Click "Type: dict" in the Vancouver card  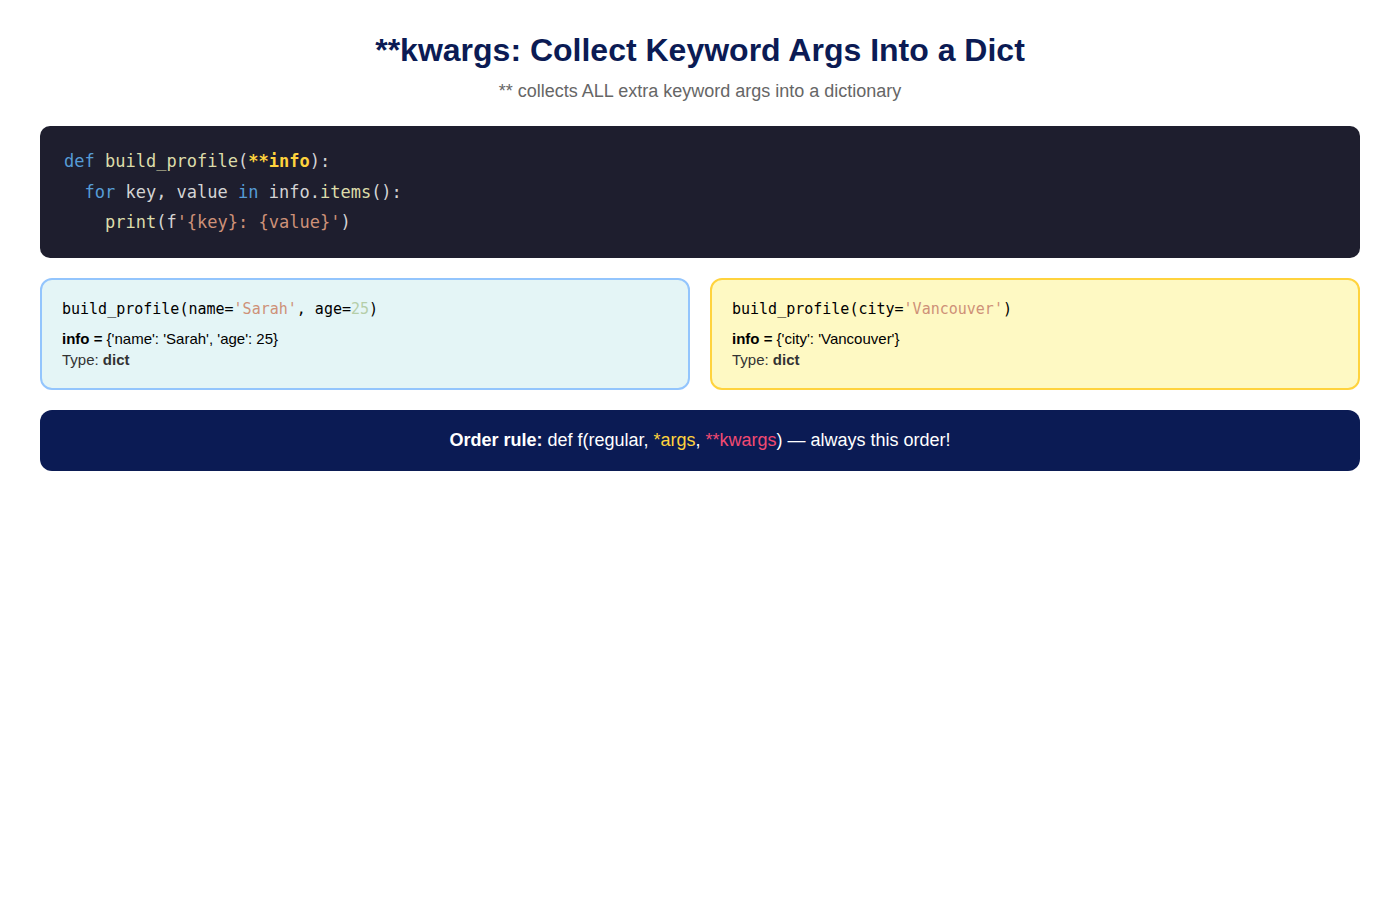(x=766, y=360)
